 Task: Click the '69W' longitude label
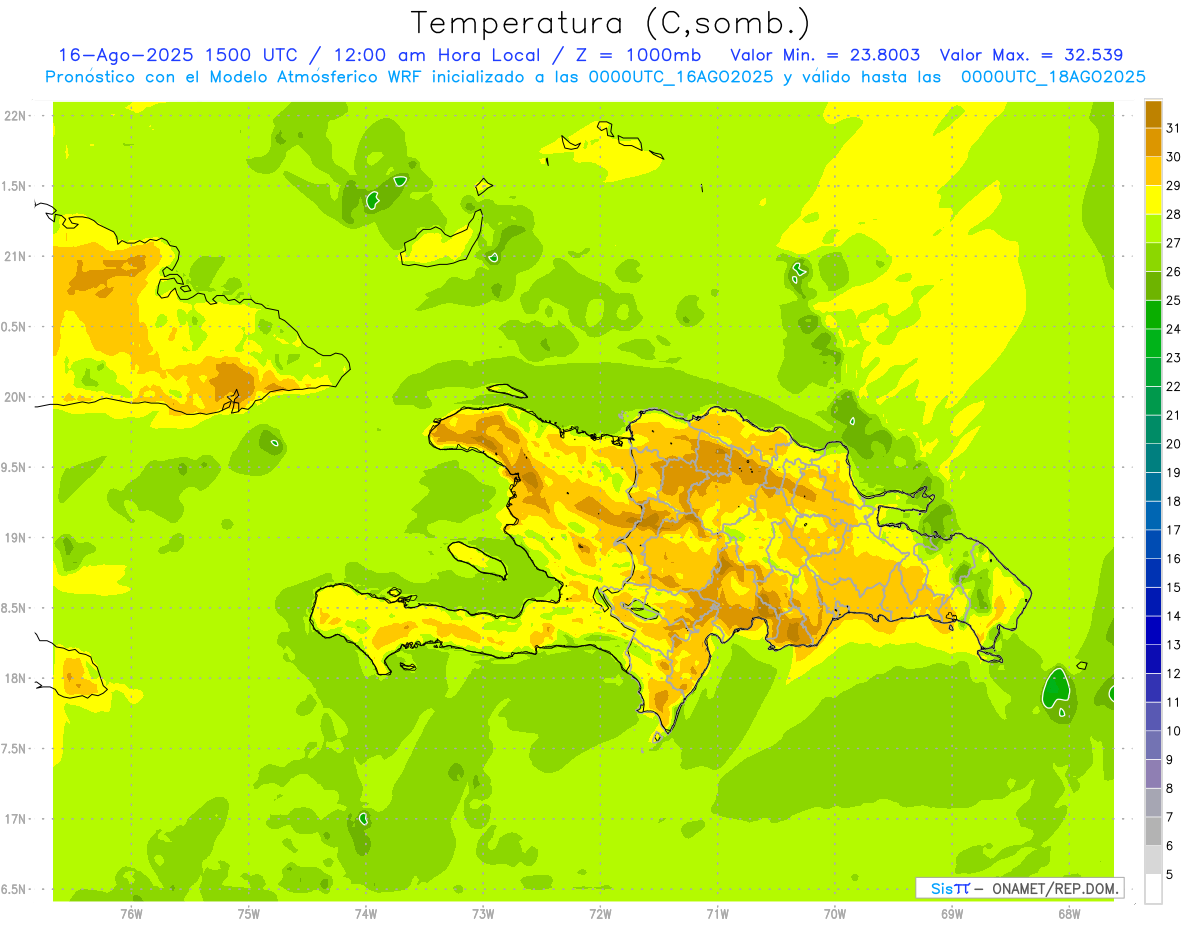[952, 912]
